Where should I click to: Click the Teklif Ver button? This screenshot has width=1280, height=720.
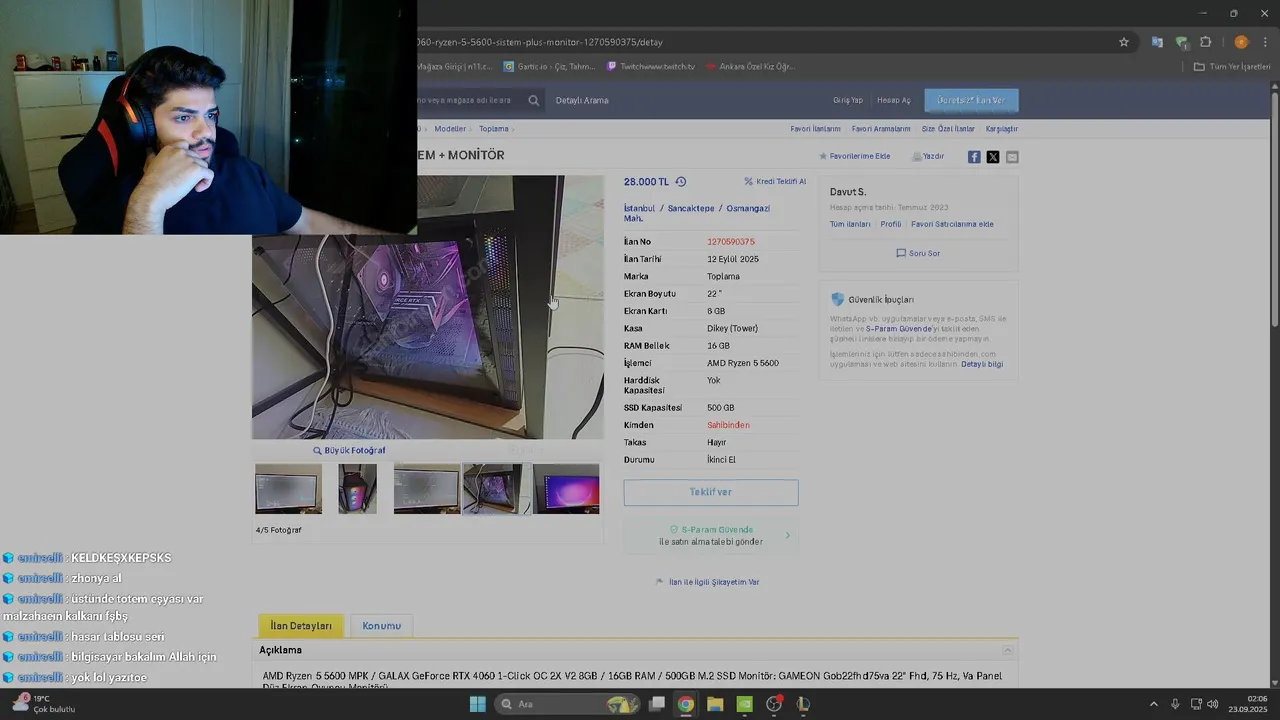click(x=711, y=492)
